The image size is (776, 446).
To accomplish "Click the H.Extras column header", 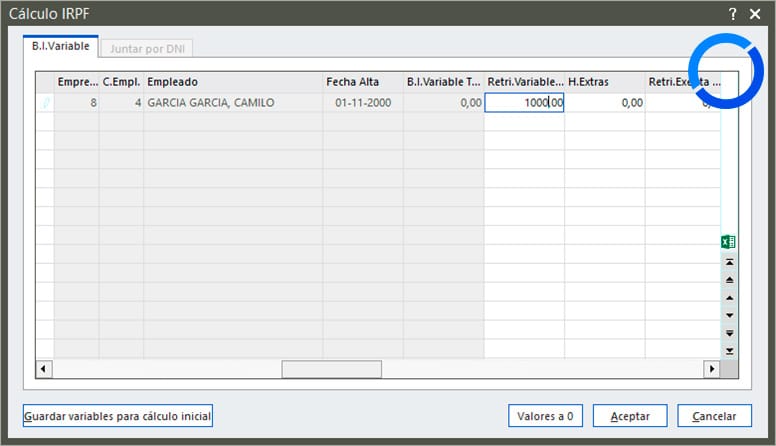I will pos(605,82).
